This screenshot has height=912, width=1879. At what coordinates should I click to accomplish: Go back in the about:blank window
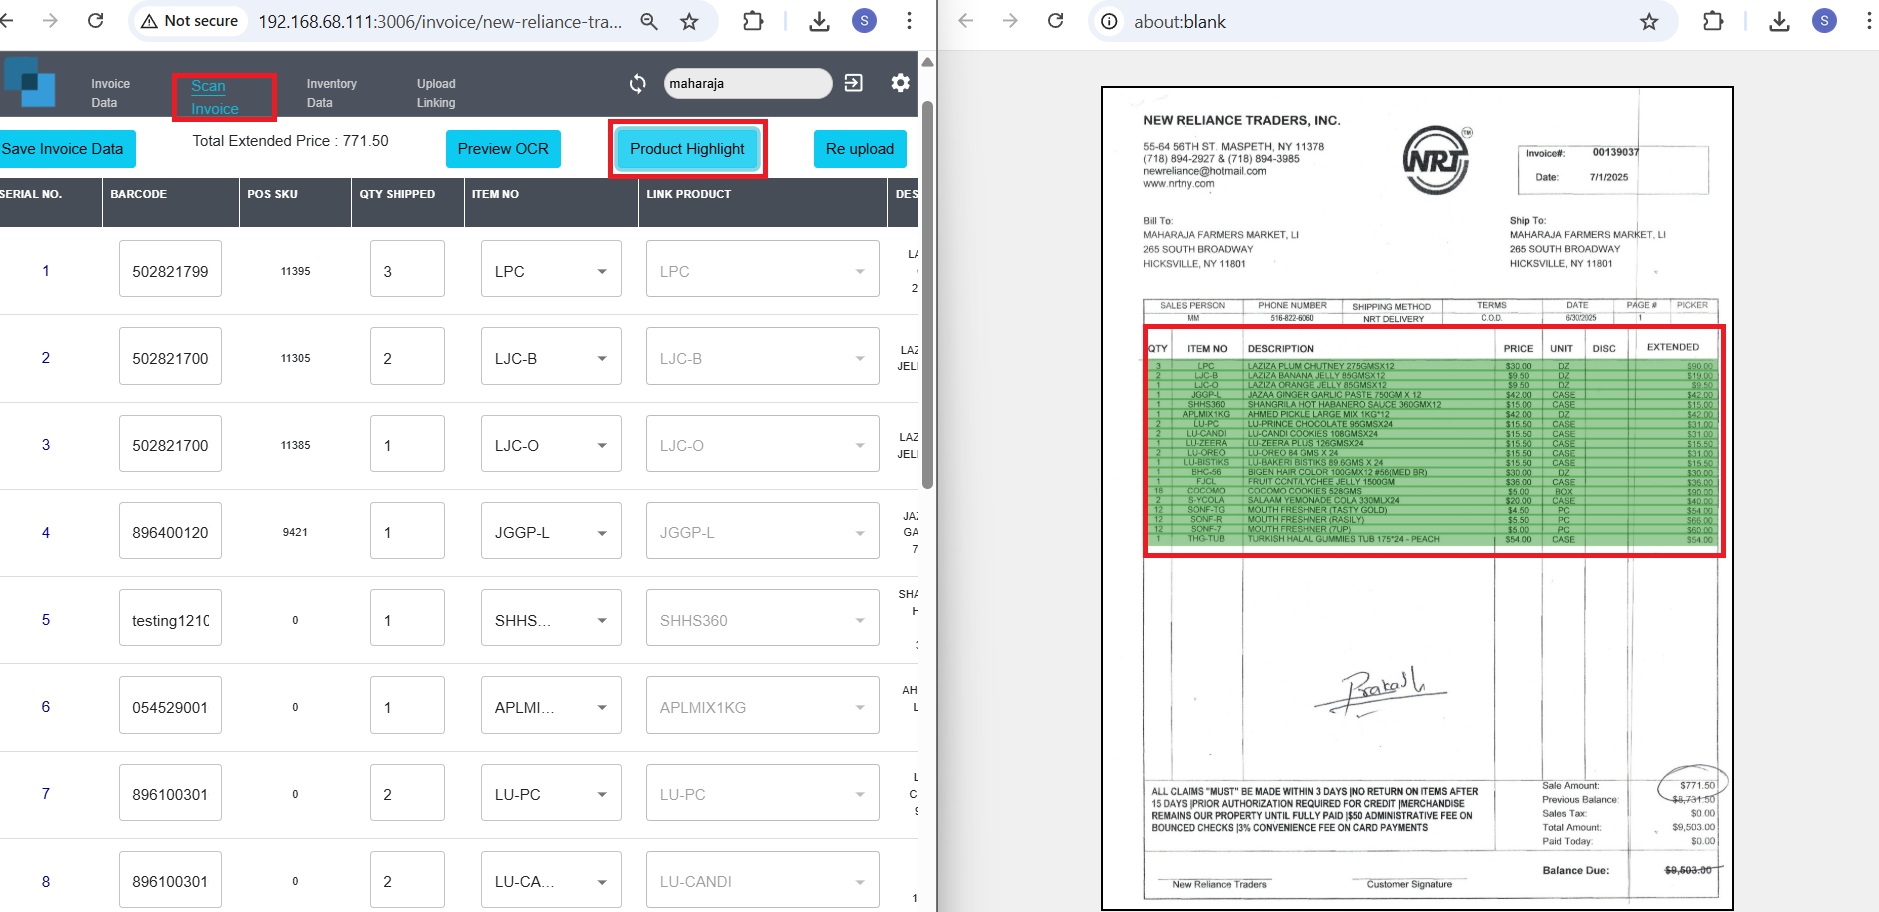(x=965, y=21)
